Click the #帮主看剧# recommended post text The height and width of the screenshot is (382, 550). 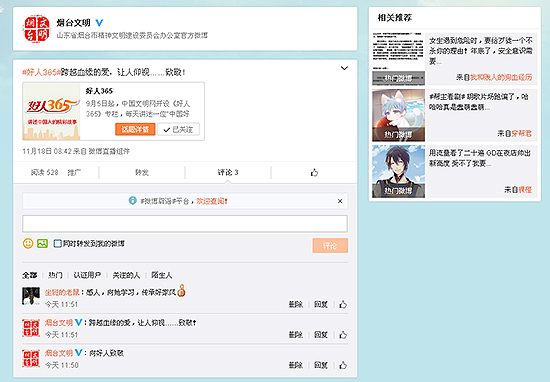479,102
